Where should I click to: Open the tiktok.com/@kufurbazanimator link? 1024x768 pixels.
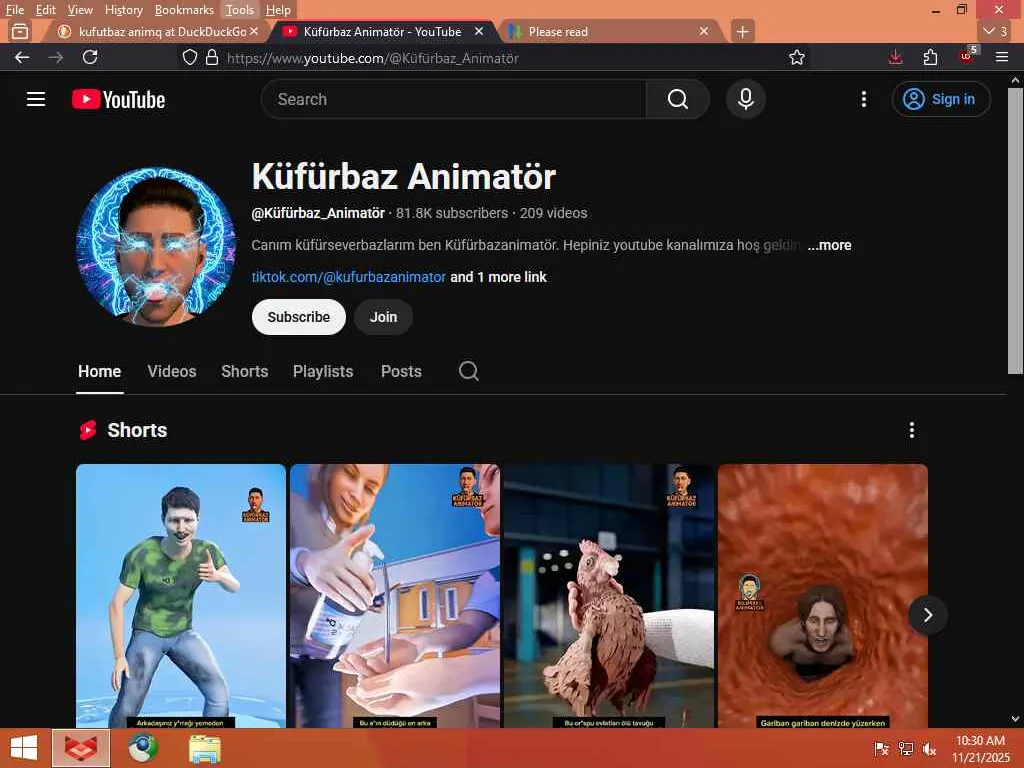coord(349,277)
